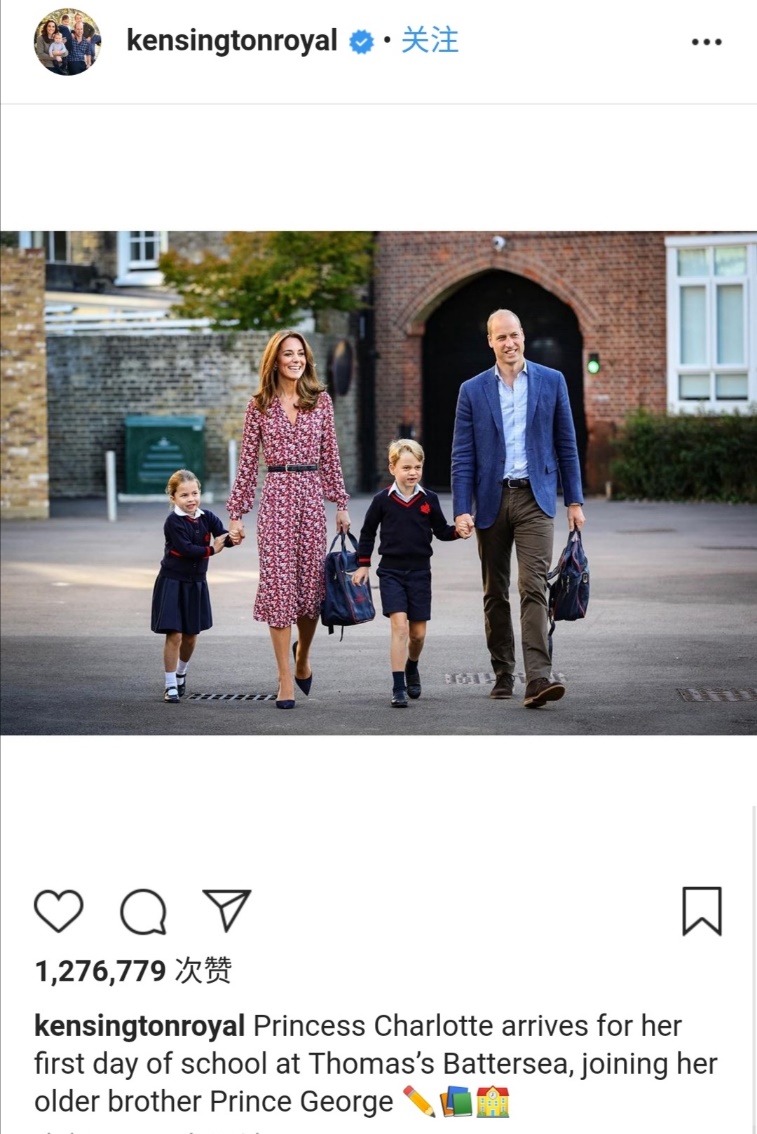View the 1,276,779 likes list
Image resolution: width=757 pixels, height=1134 pixels.
(133, 971)
